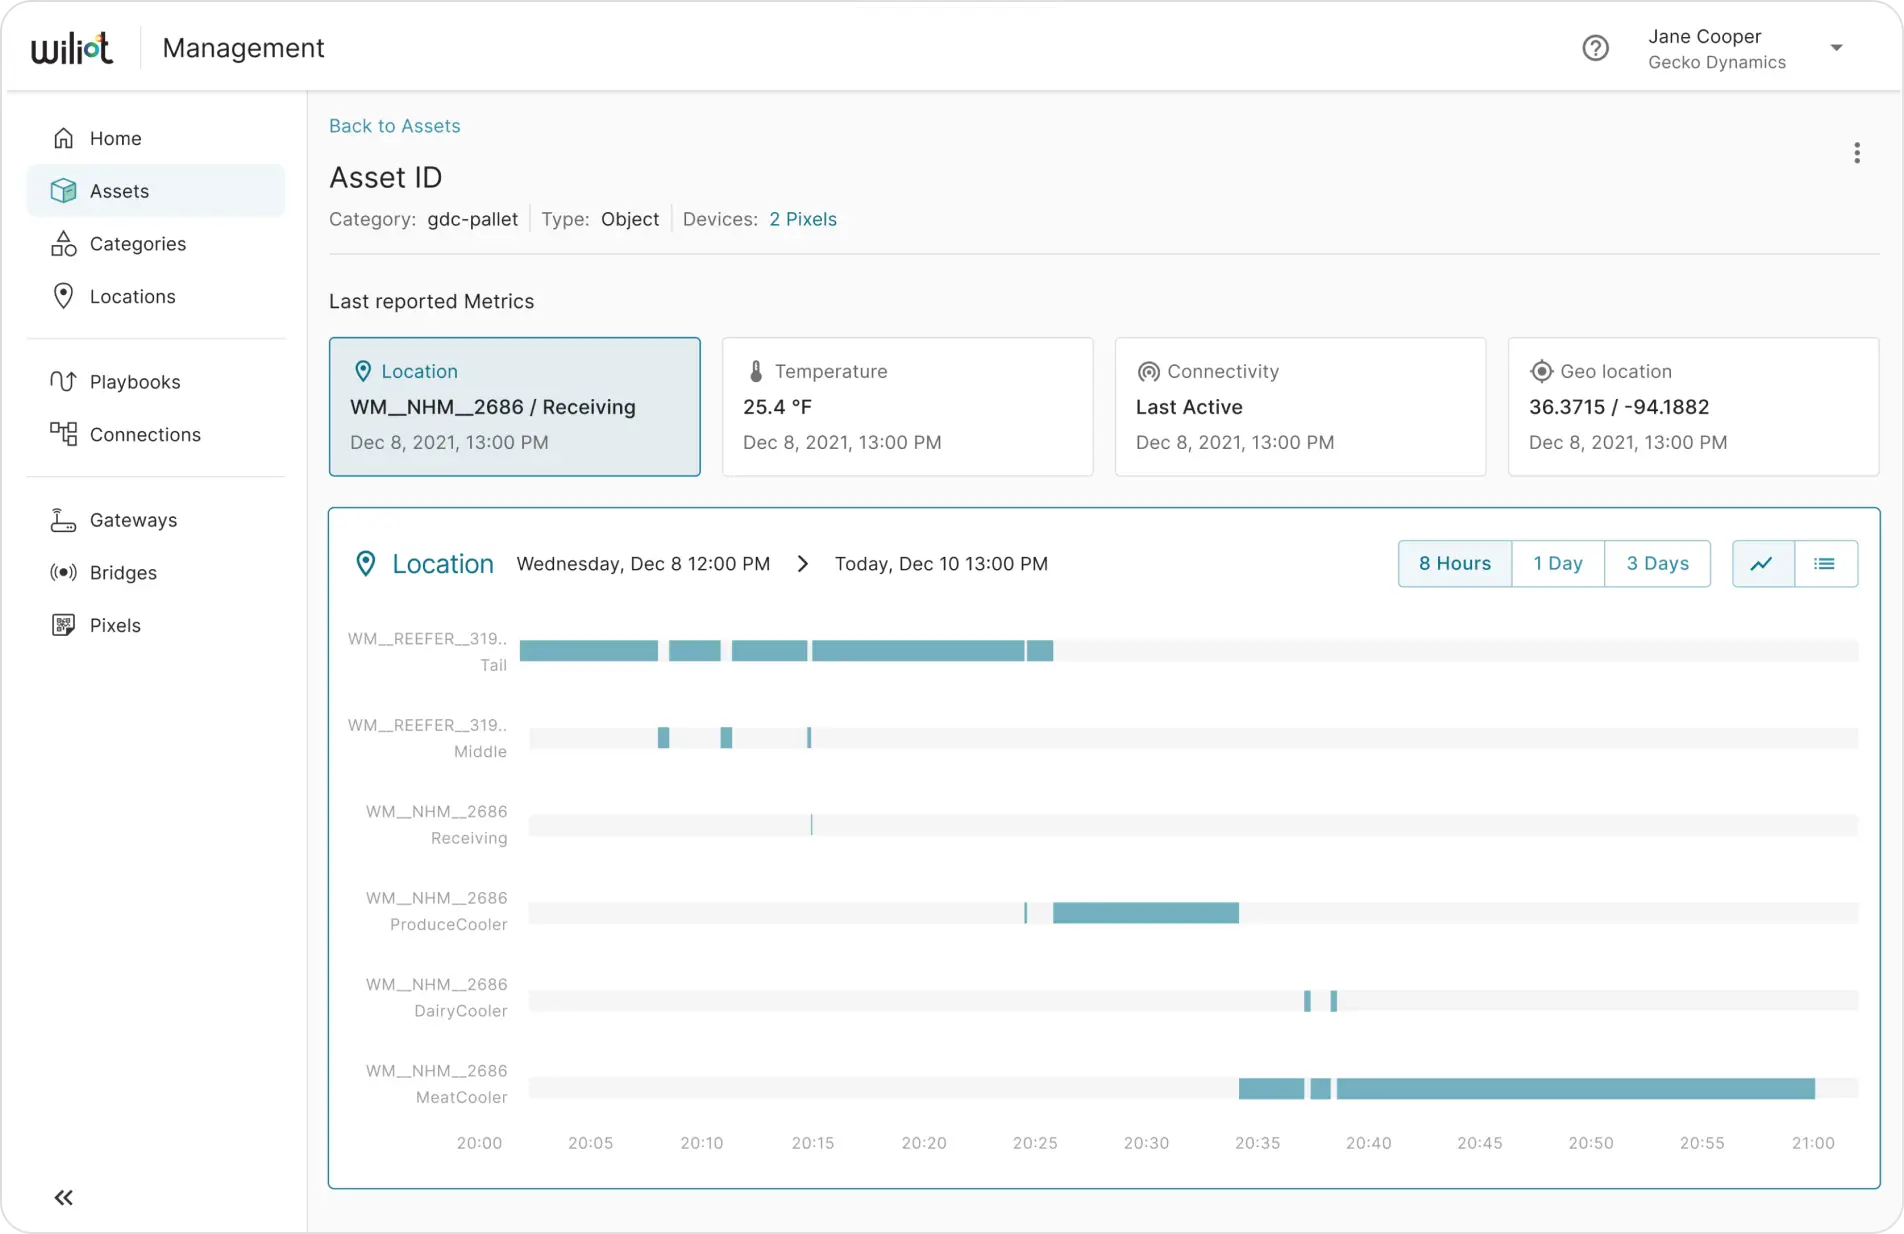Click the Gateways icon in sidebar
Image resolution: width=1904 pixels, height=1234 pixels.
[x=63, y=520]
